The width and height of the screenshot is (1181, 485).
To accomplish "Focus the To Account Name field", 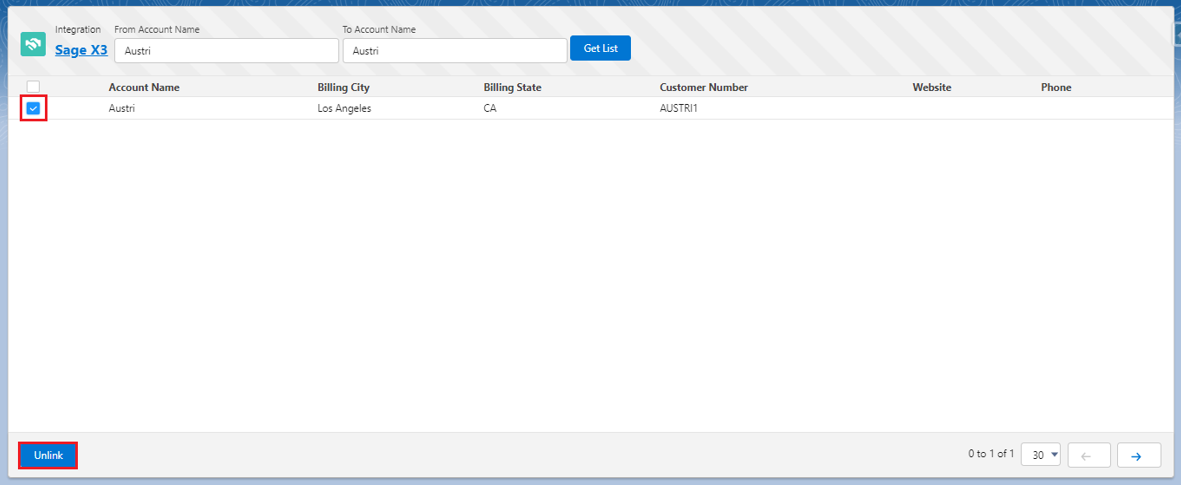I will 454,50.
